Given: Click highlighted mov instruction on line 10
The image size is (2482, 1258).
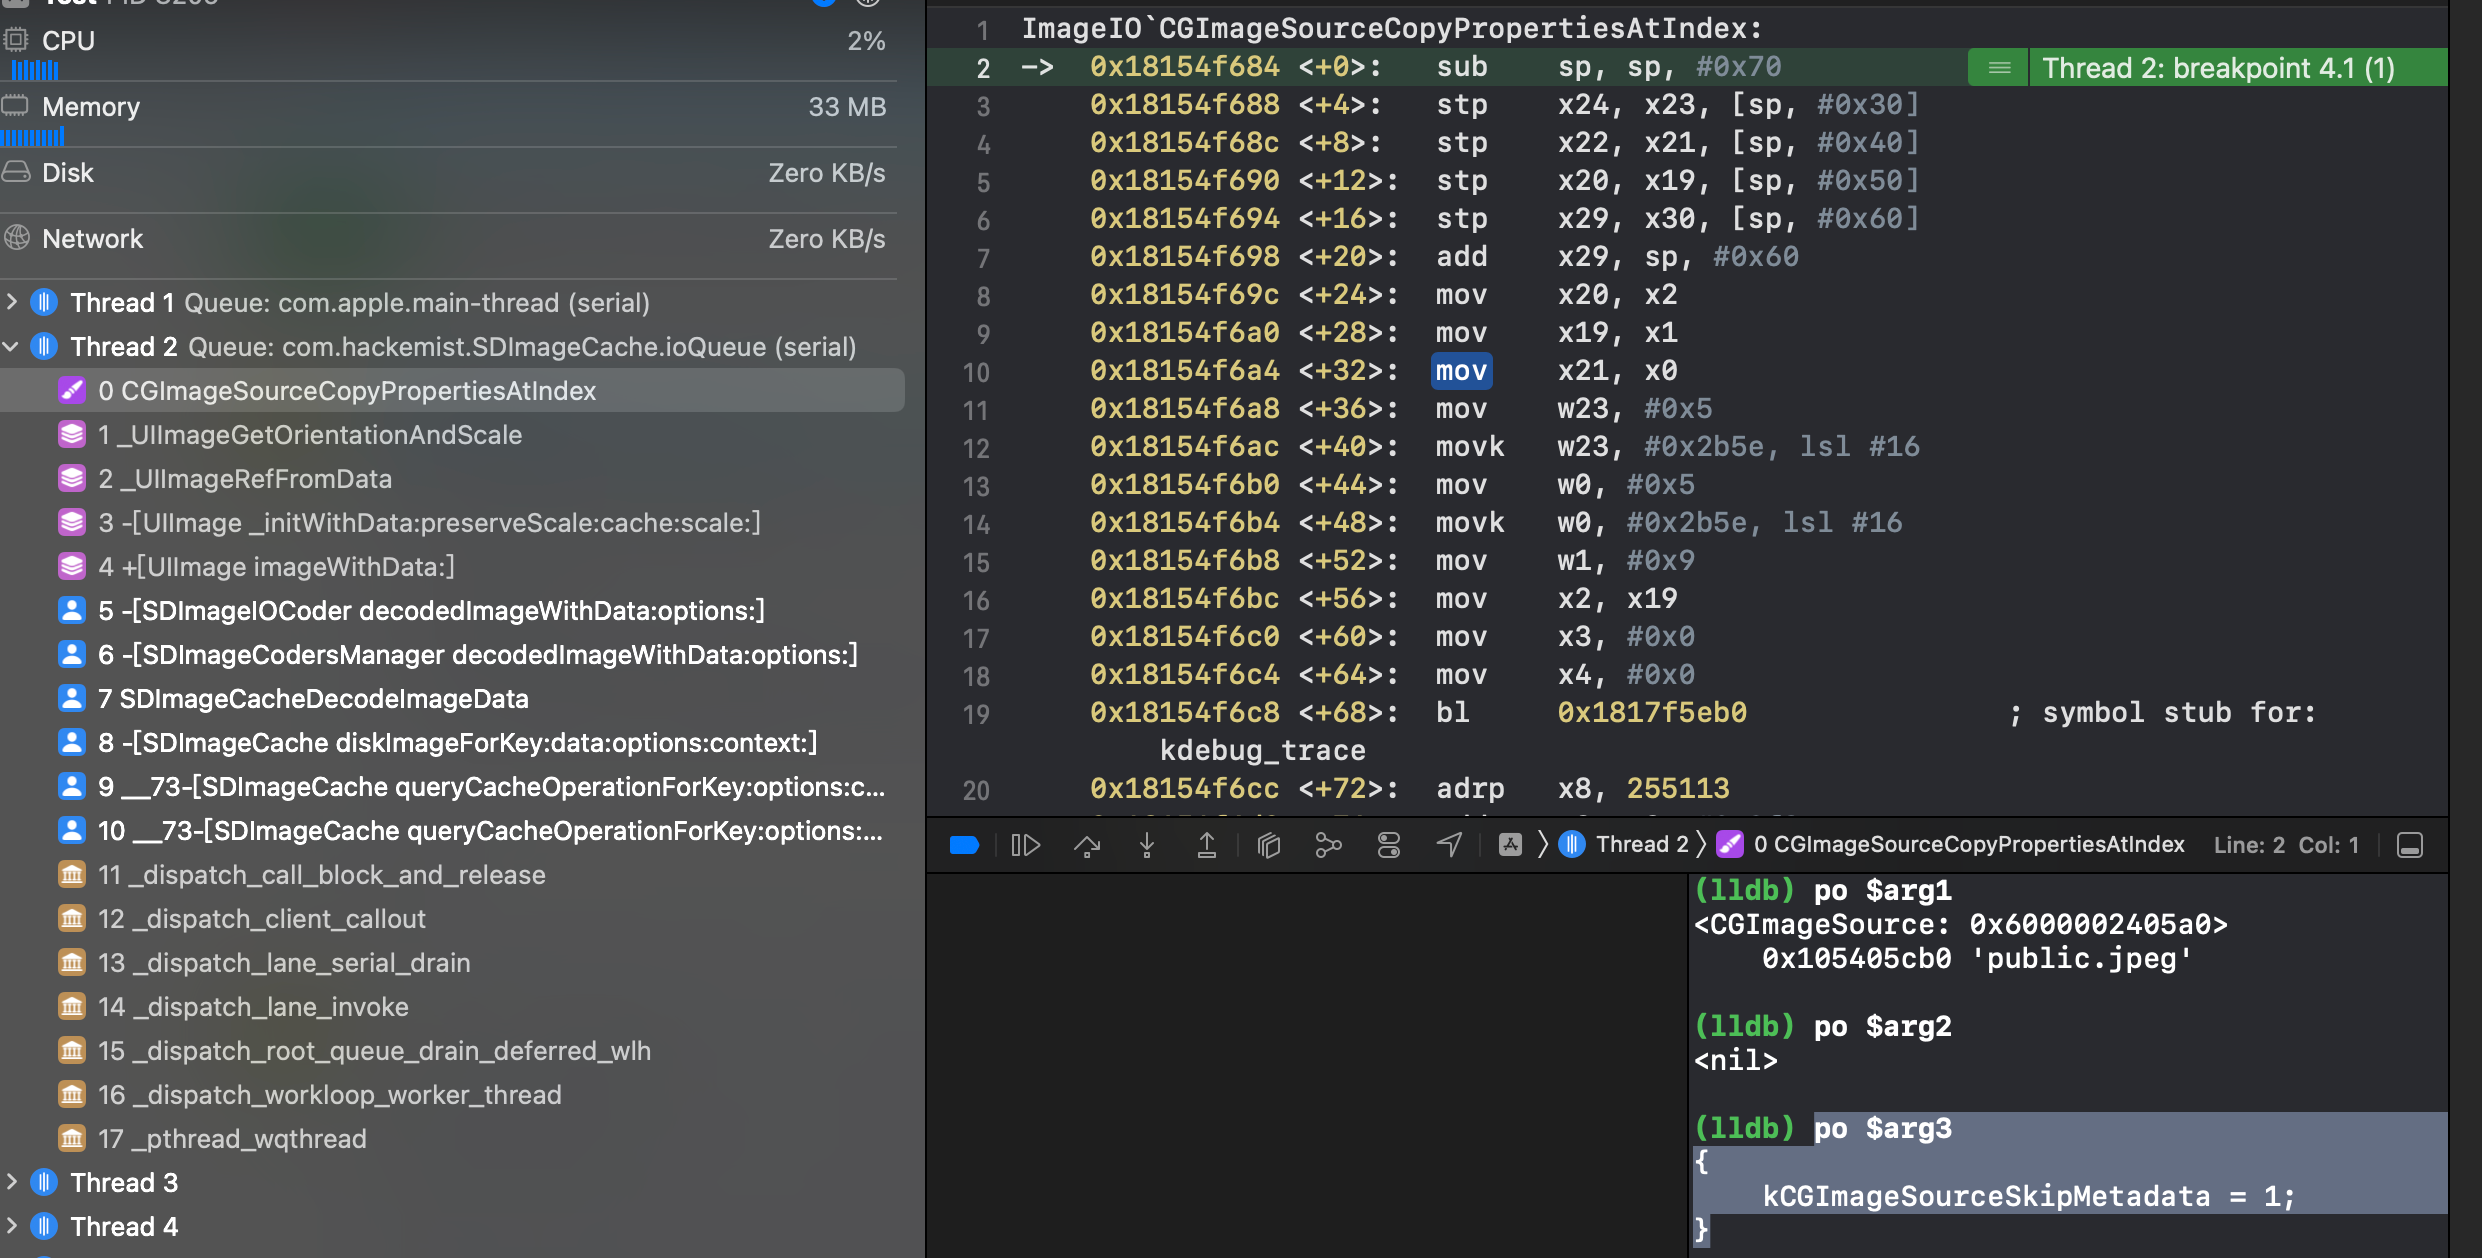Looking at the screenshot, I should 1461,371.
